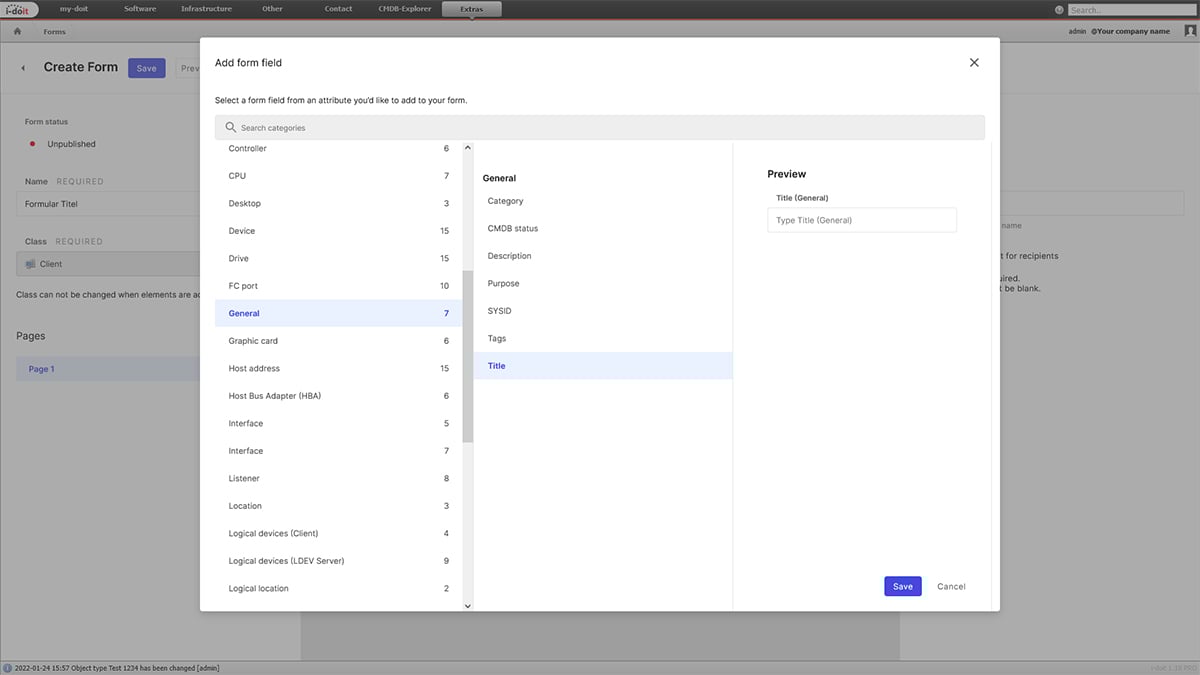Open the user profile icon top right
The width and height of the screenshot is (1200, 675).
[1189, 31]
